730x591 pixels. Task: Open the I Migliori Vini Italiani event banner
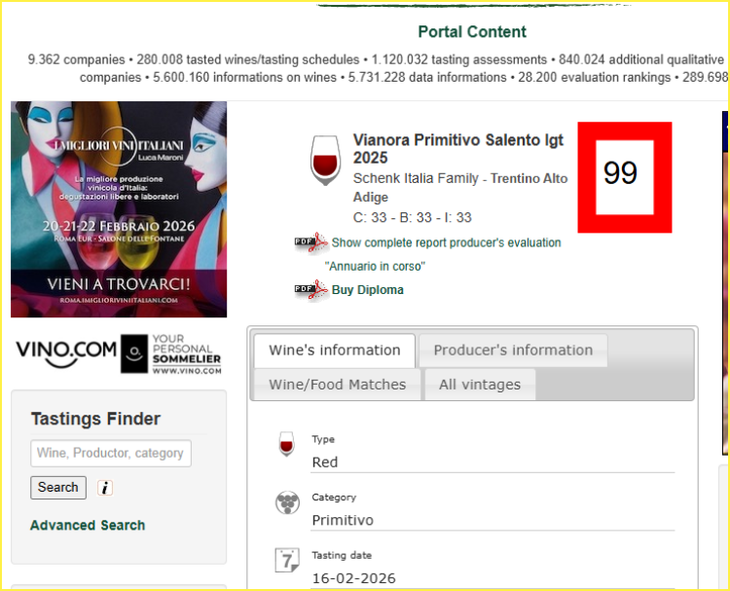click(x=119, y=209)
